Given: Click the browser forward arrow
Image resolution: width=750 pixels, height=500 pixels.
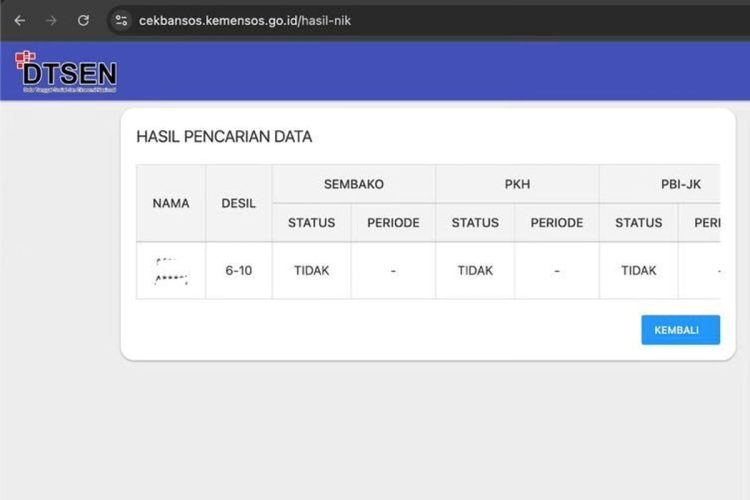Looking at the screenshot, I should point(51,20).
